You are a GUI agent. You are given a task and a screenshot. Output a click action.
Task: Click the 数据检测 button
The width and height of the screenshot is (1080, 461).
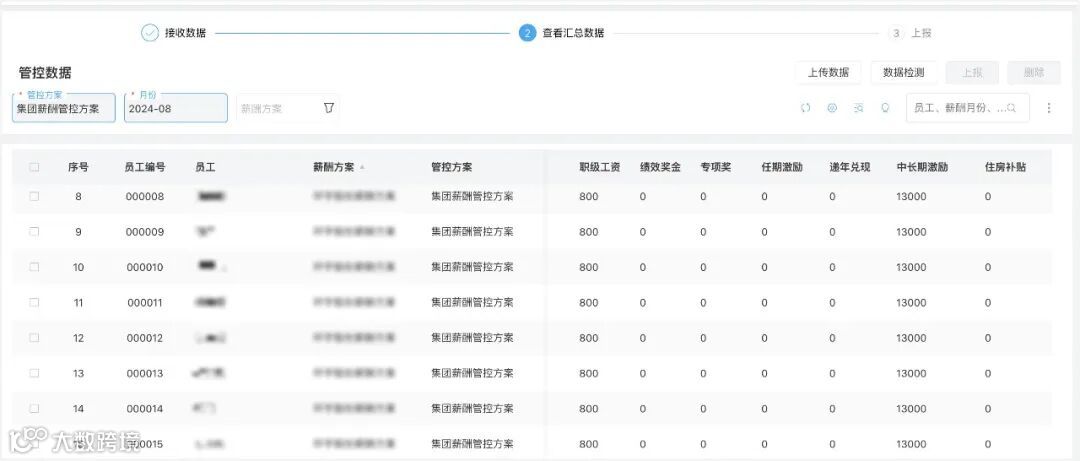904,72
